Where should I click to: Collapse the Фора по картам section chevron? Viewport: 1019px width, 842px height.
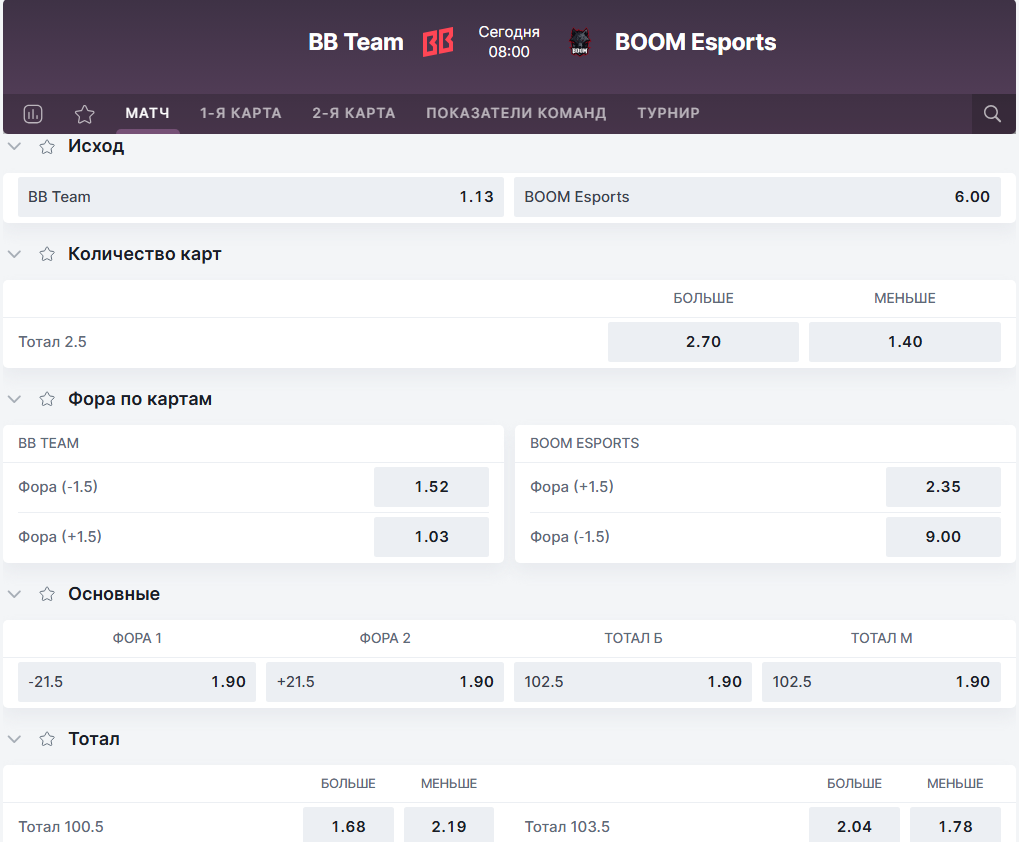pos(14,399)
